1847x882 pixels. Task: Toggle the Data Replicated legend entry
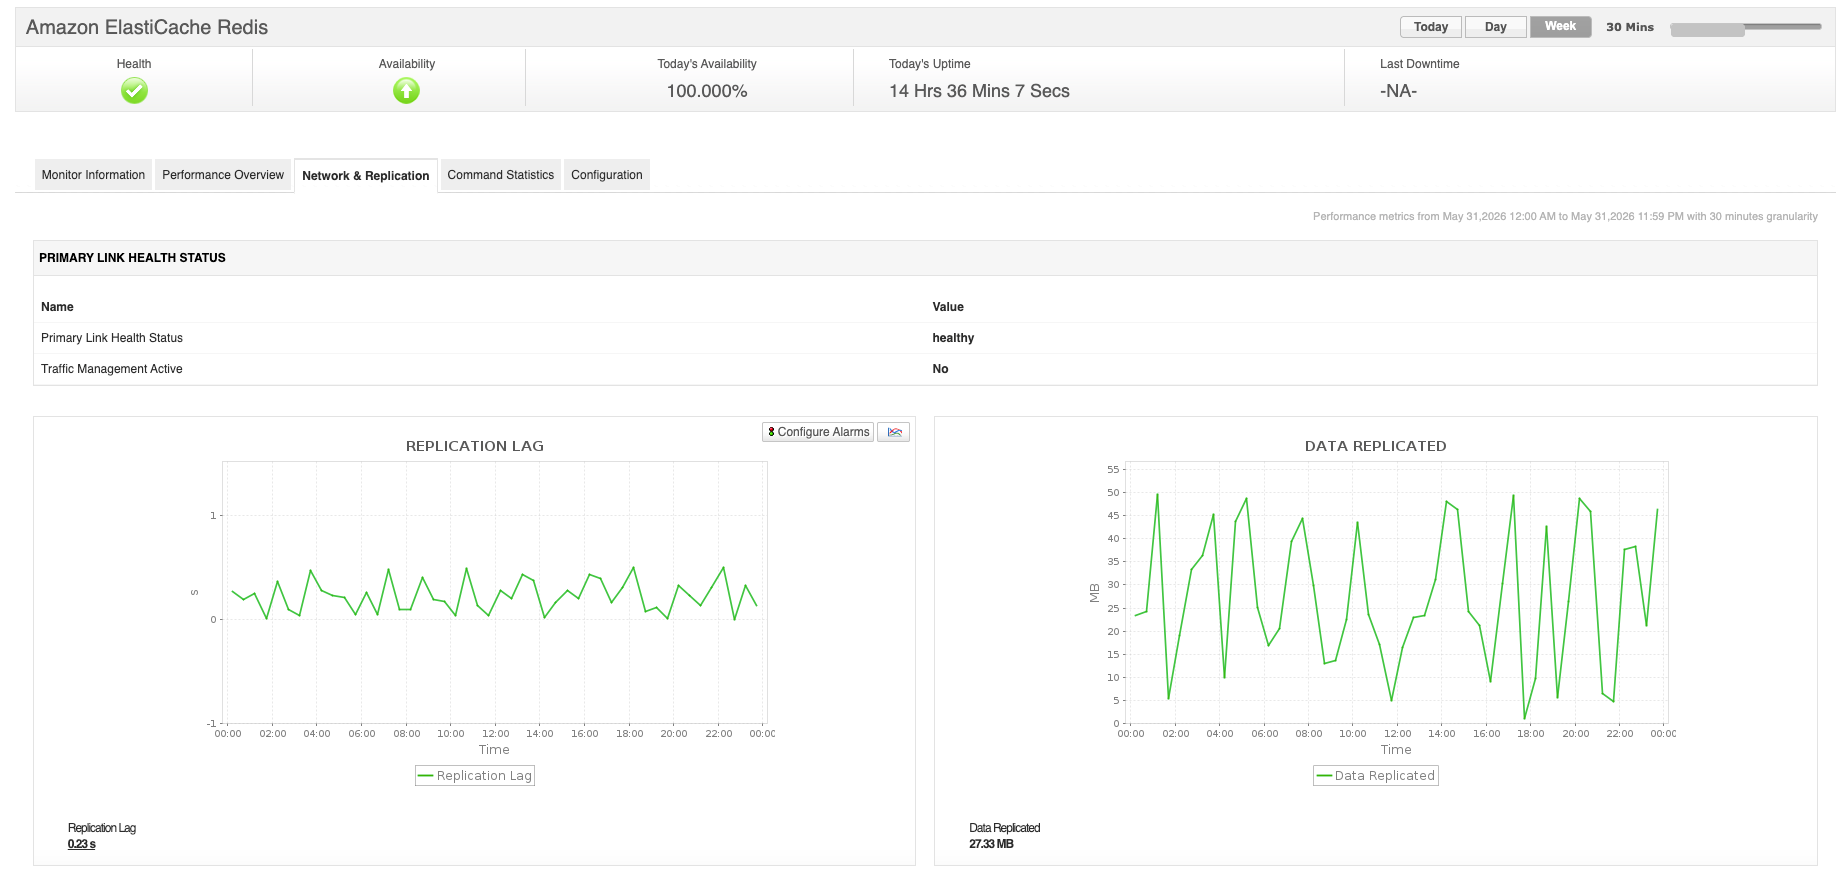(x=1376, y=776)
